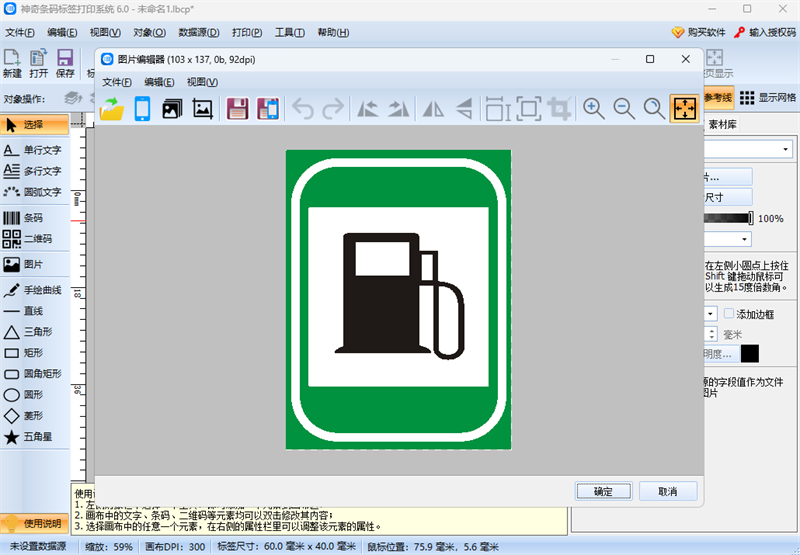800x555 pixels.
Task: Enable the 添加边框 checkbox
Action: pyautogui.click(x=729, y=314)
